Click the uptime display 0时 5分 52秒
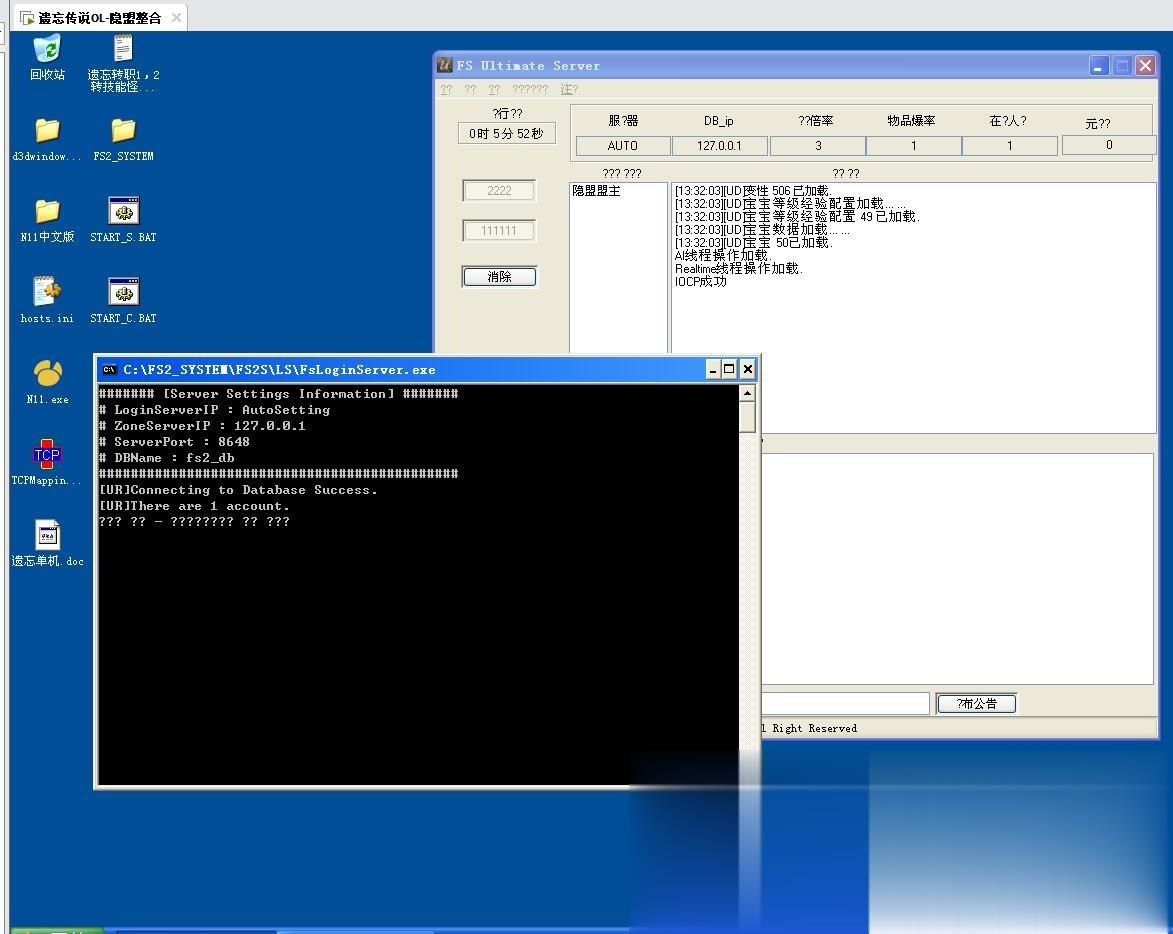The width and height of the screenshot is (1173, 934). [x=506, y=133]
